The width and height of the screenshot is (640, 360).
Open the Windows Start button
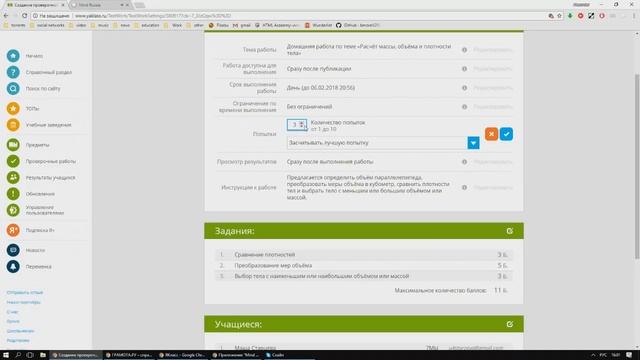click(x=6, y=355)
